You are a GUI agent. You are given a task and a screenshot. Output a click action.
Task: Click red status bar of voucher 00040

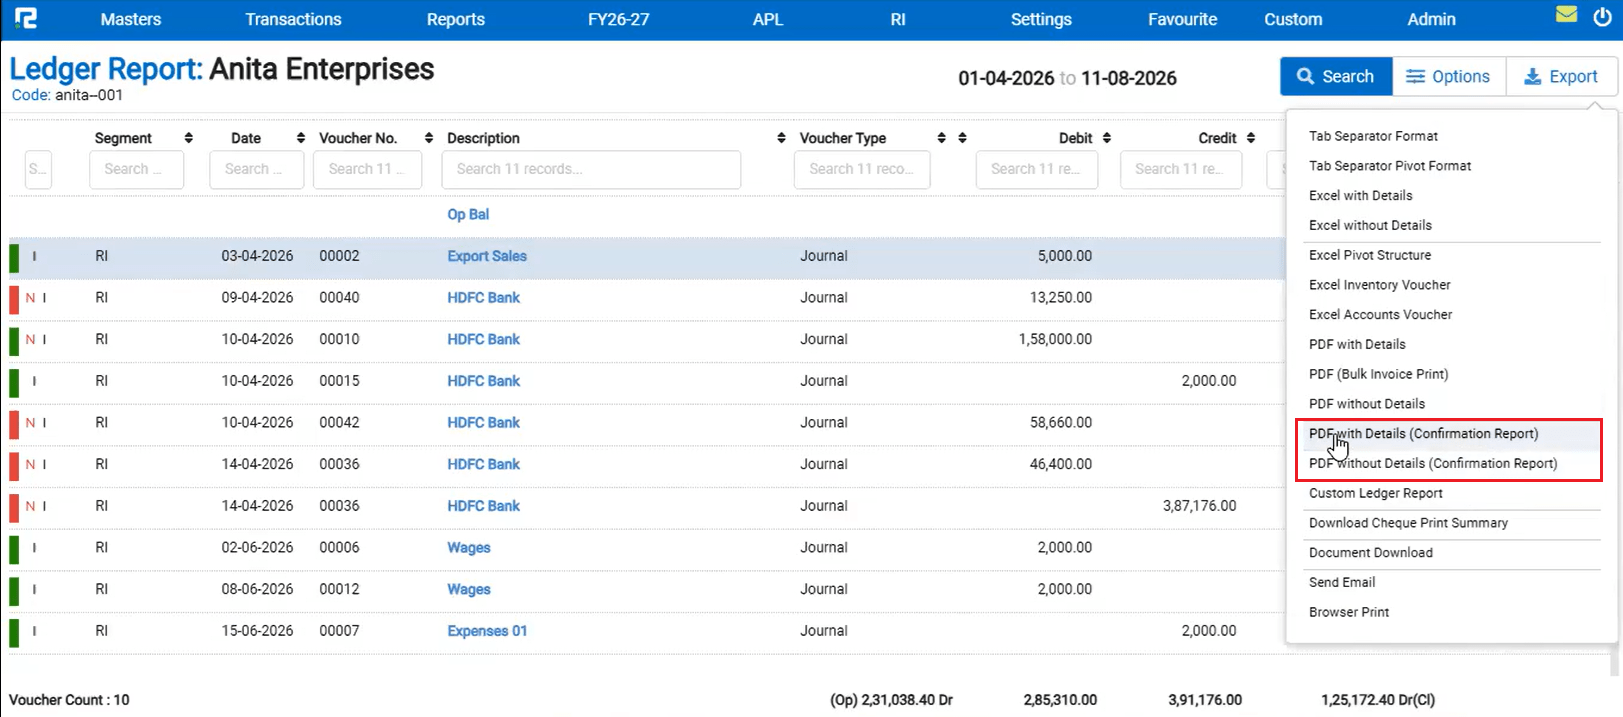(x=14, y=299)
